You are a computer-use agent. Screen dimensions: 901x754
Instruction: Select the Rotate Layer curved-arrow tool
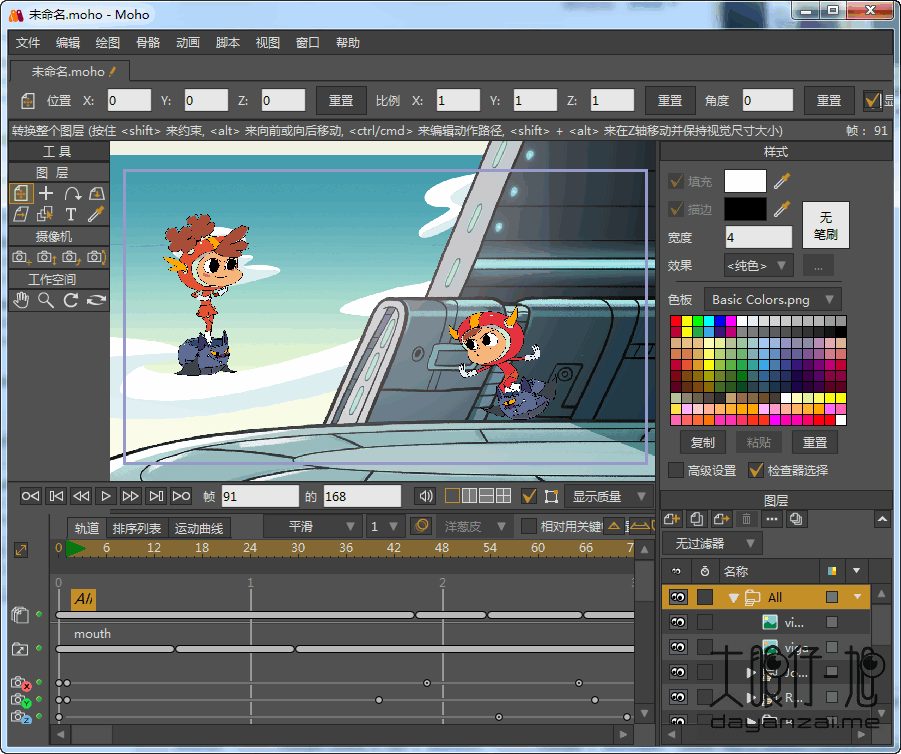[72, 193]
